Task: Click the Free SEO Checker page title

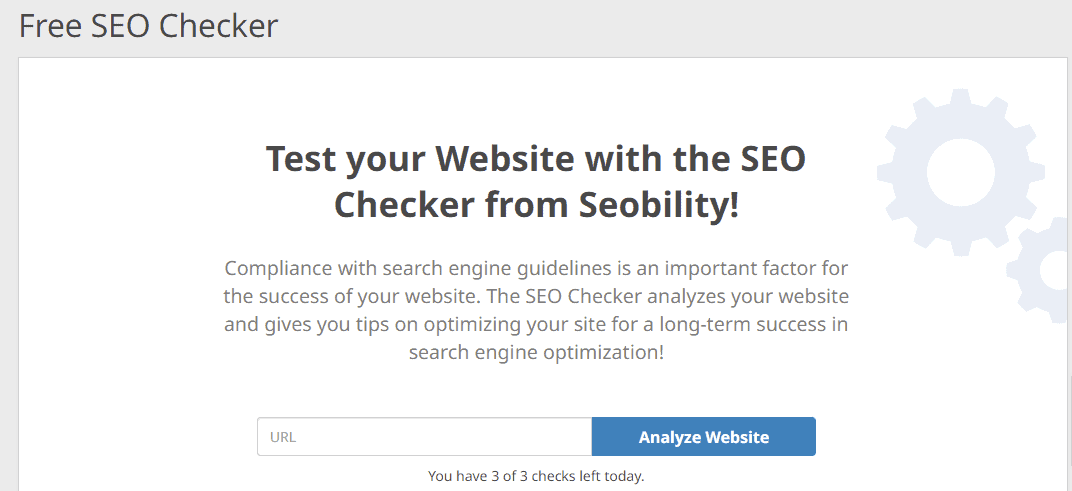Action: tap(149, 26)
